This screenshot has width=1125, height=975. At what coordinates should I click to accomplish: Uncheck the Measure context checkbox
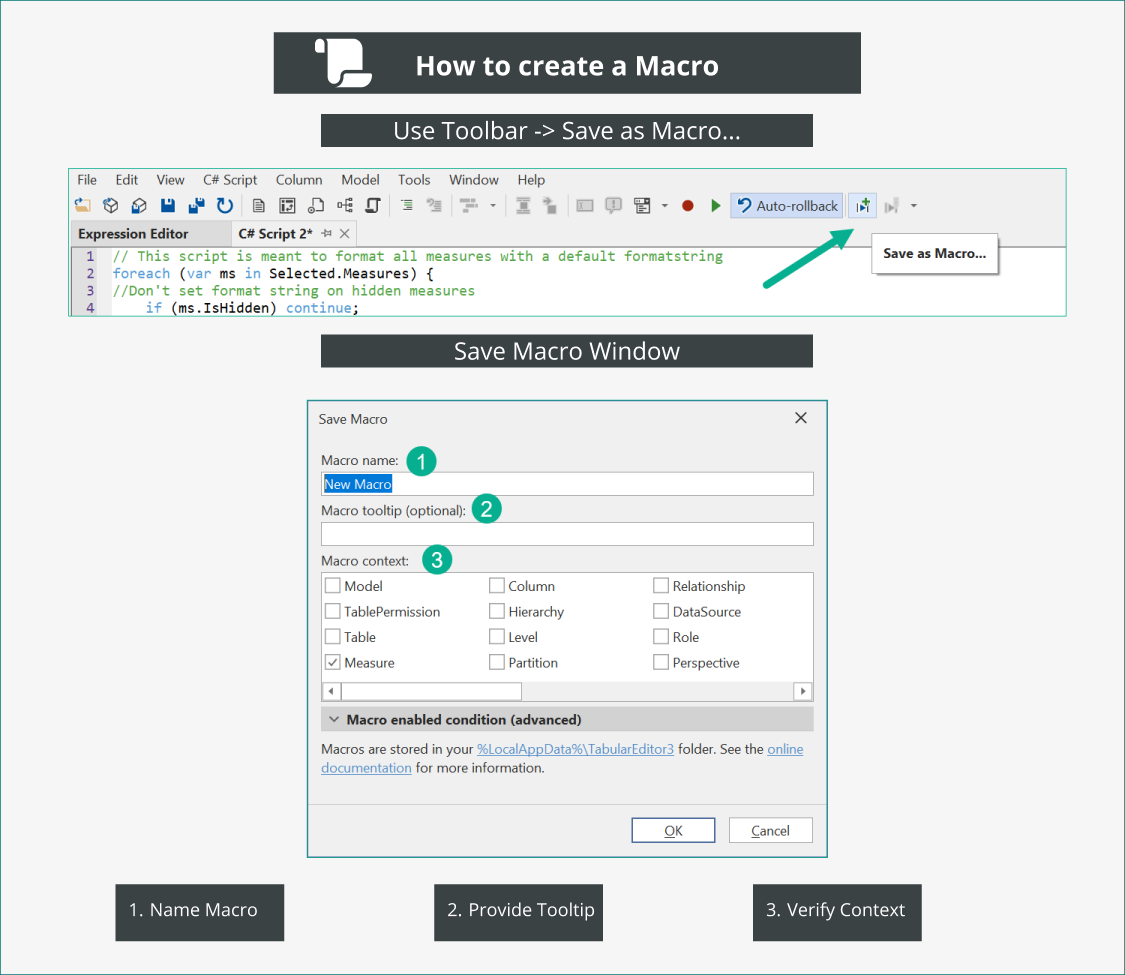[x=331, y=662]
